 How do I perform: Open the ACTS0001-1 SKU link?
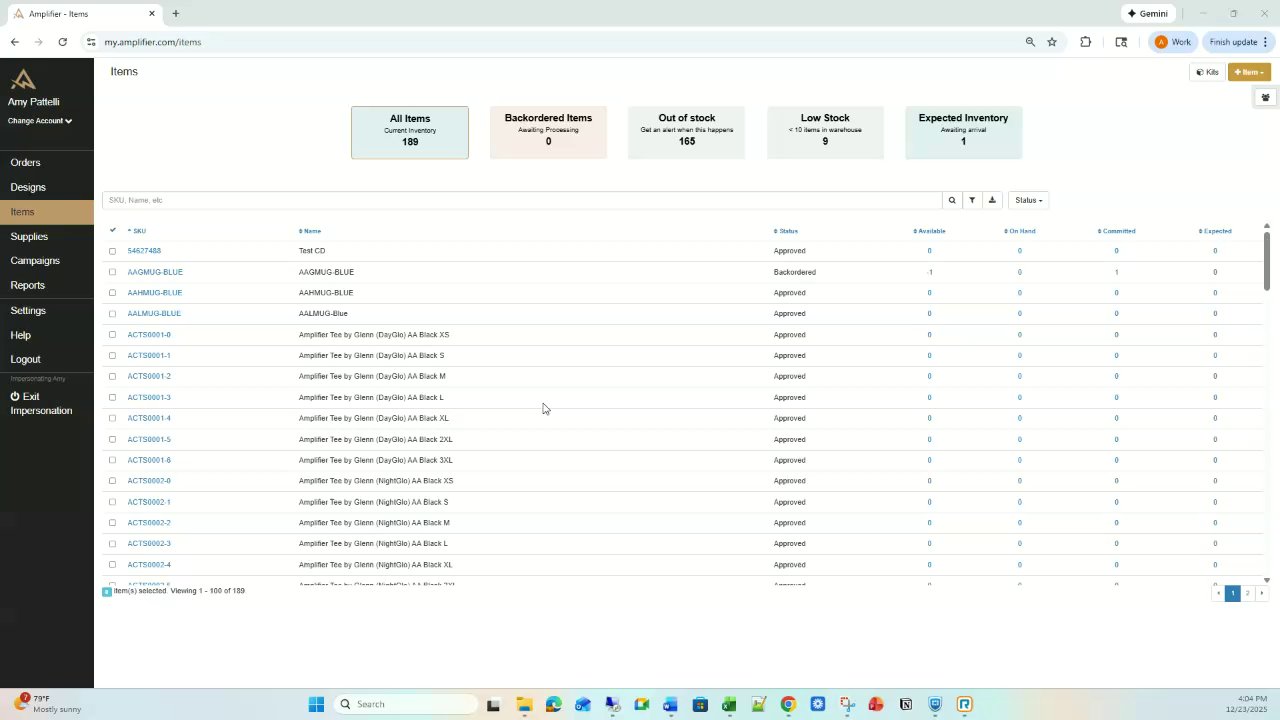click(149, 356)
